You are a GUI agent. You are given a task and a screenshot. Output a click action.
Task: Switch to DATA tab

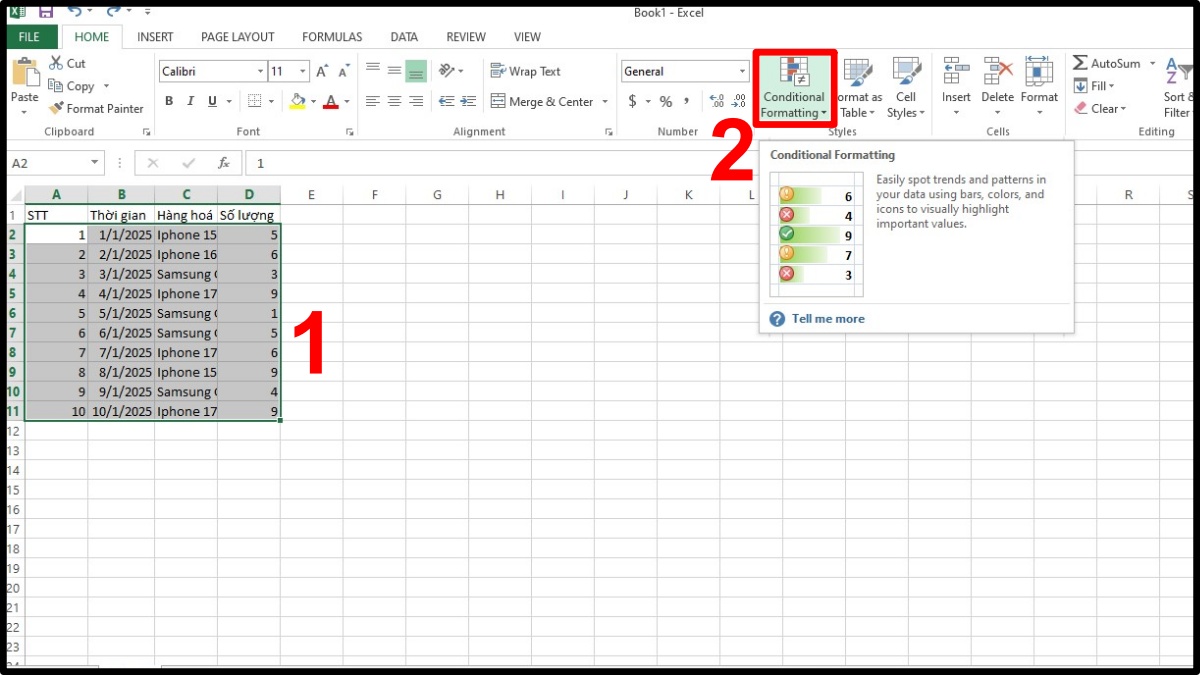[404, 37]
